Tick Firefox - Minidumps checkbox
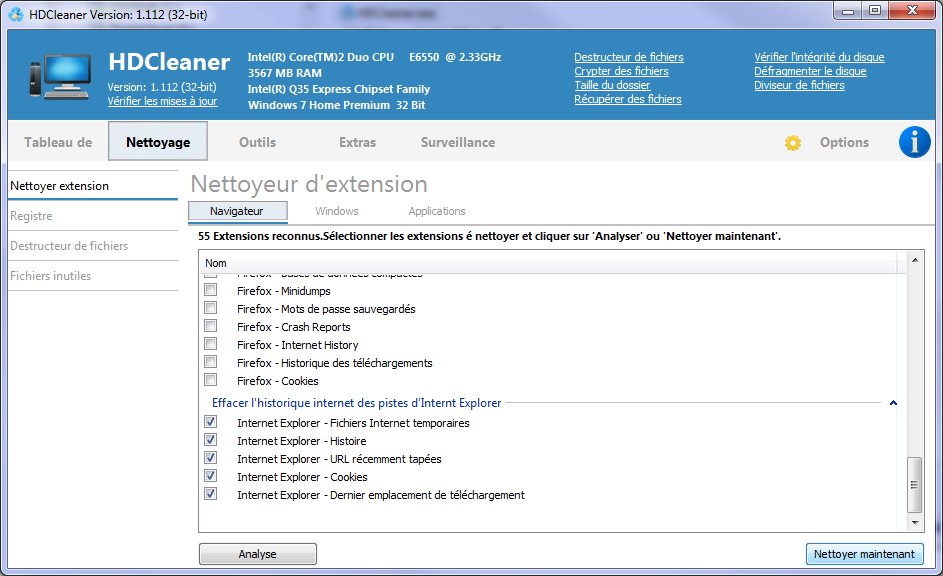The image size is (943, 576). tap(210, 290)
